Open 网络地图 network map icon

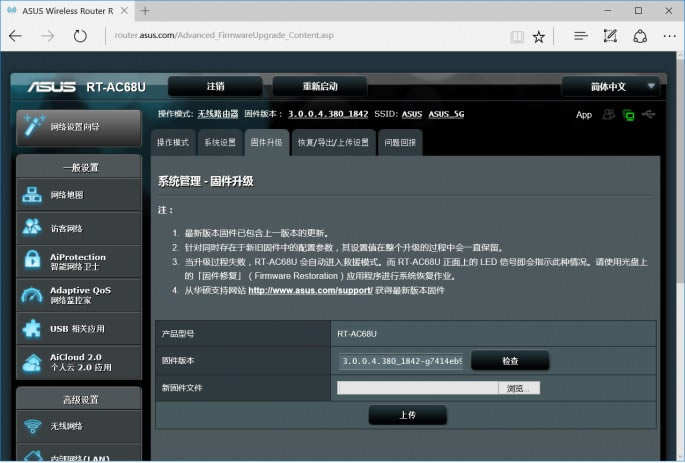coord(32,195)
